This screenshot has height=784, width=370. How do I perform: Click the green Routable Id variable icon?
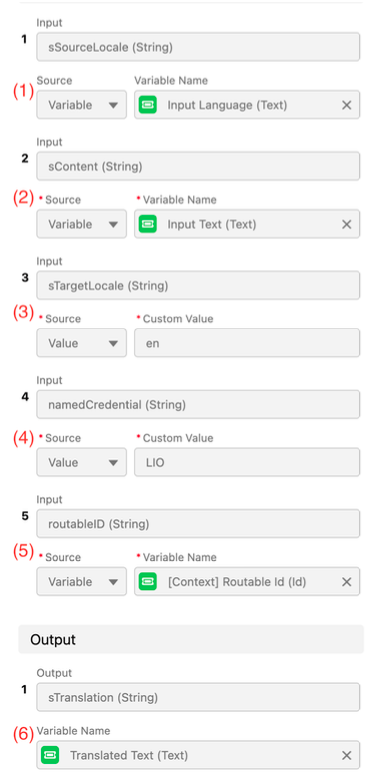coord(148,582)
